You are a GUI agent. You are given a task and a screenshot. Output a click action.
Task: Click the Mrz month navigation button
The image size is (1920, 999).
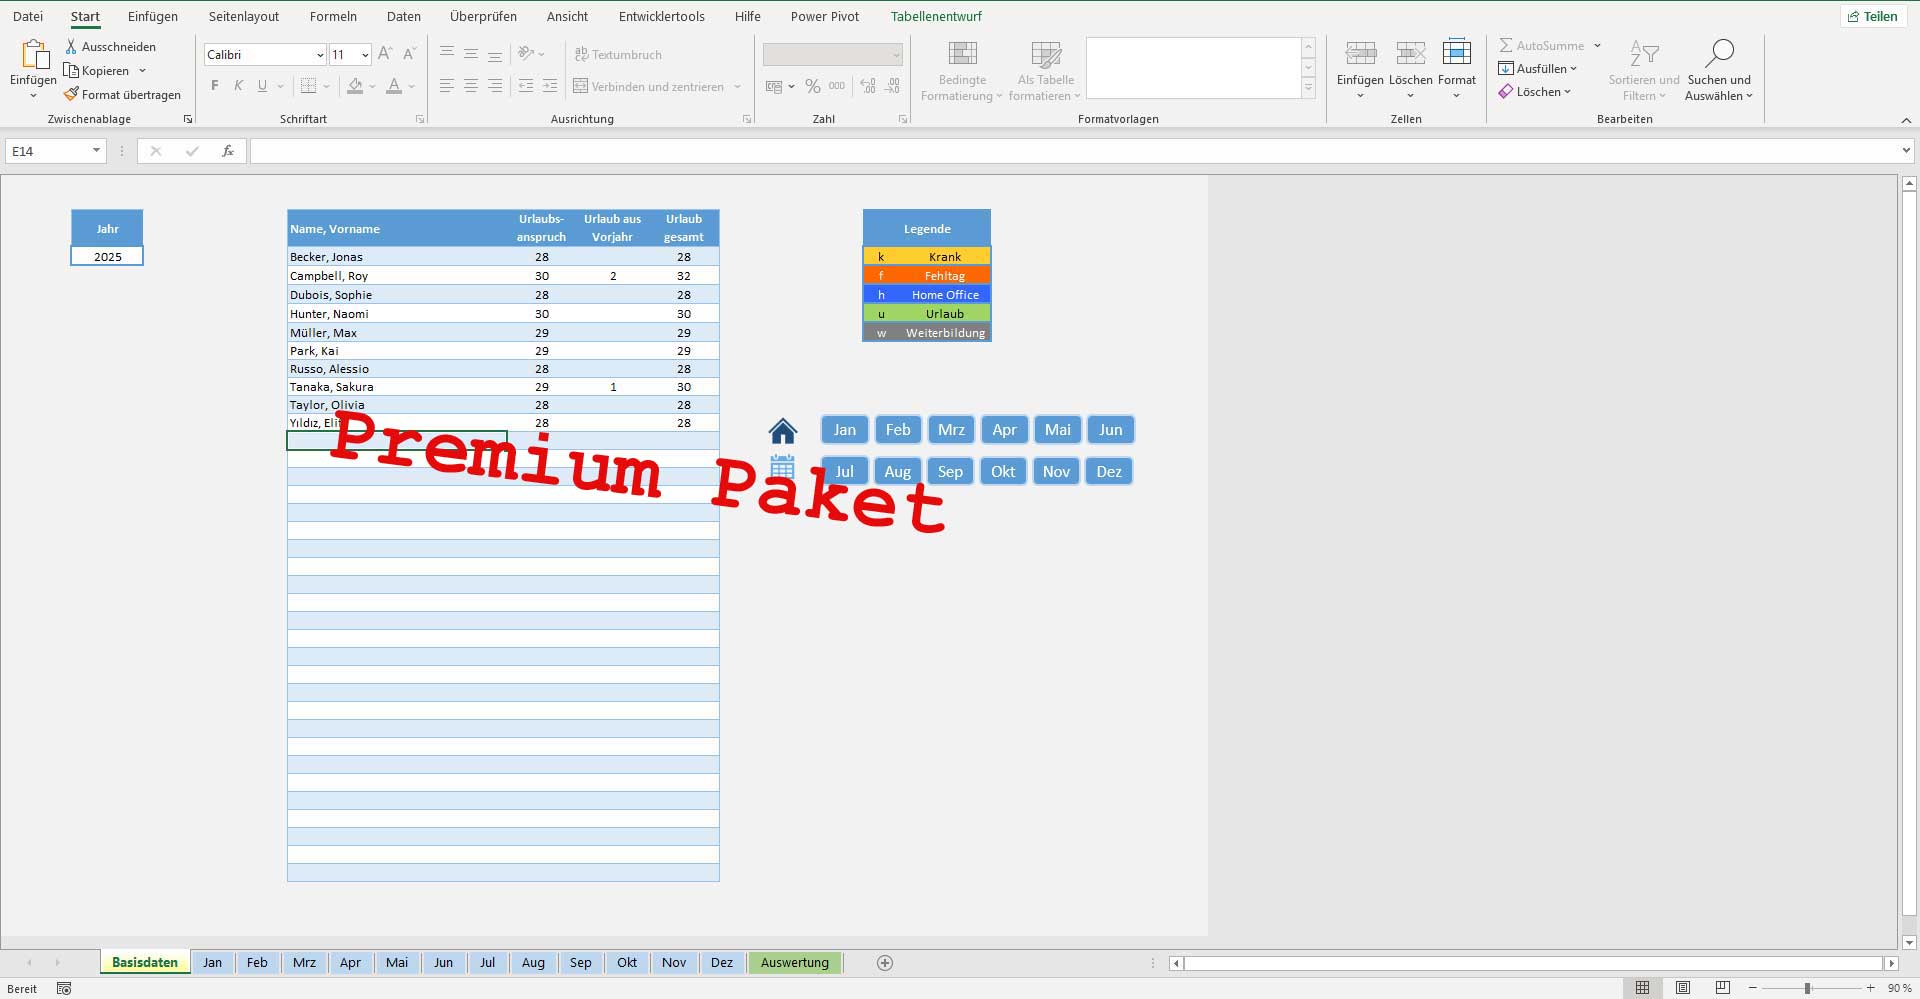point(951,430)
